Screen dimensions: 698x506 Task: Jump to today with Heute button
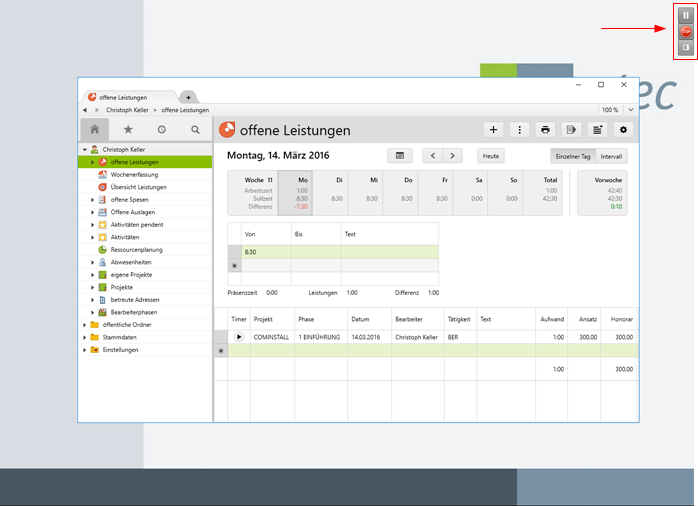pyautogui.click(x=490, y=156)
